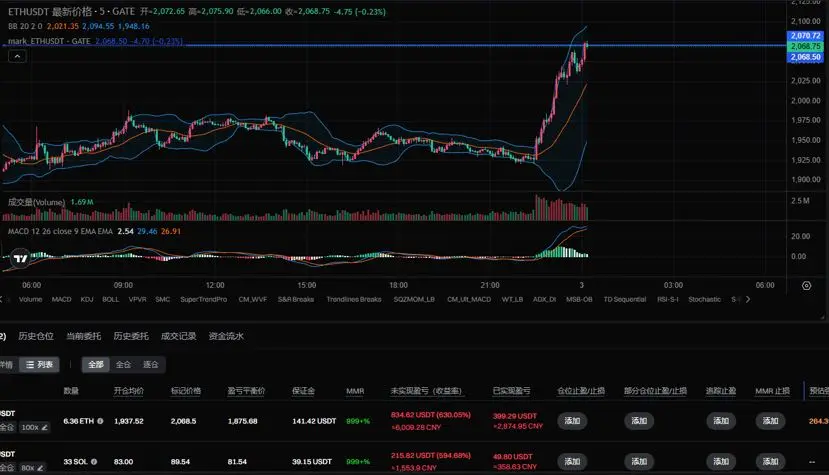Apply the KDJ indicator template
The height and width of the screenshot is (475, 829).
point(87,299)
